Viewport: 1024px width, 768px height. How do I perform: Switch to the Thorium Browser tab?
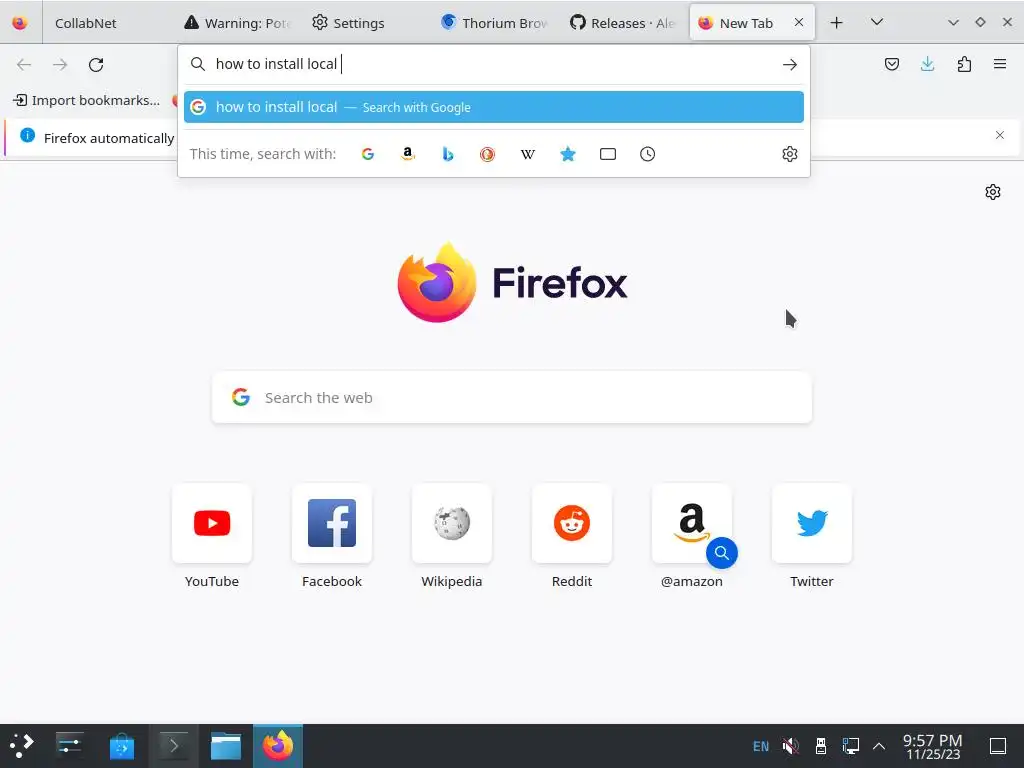[x=495, y=23]
